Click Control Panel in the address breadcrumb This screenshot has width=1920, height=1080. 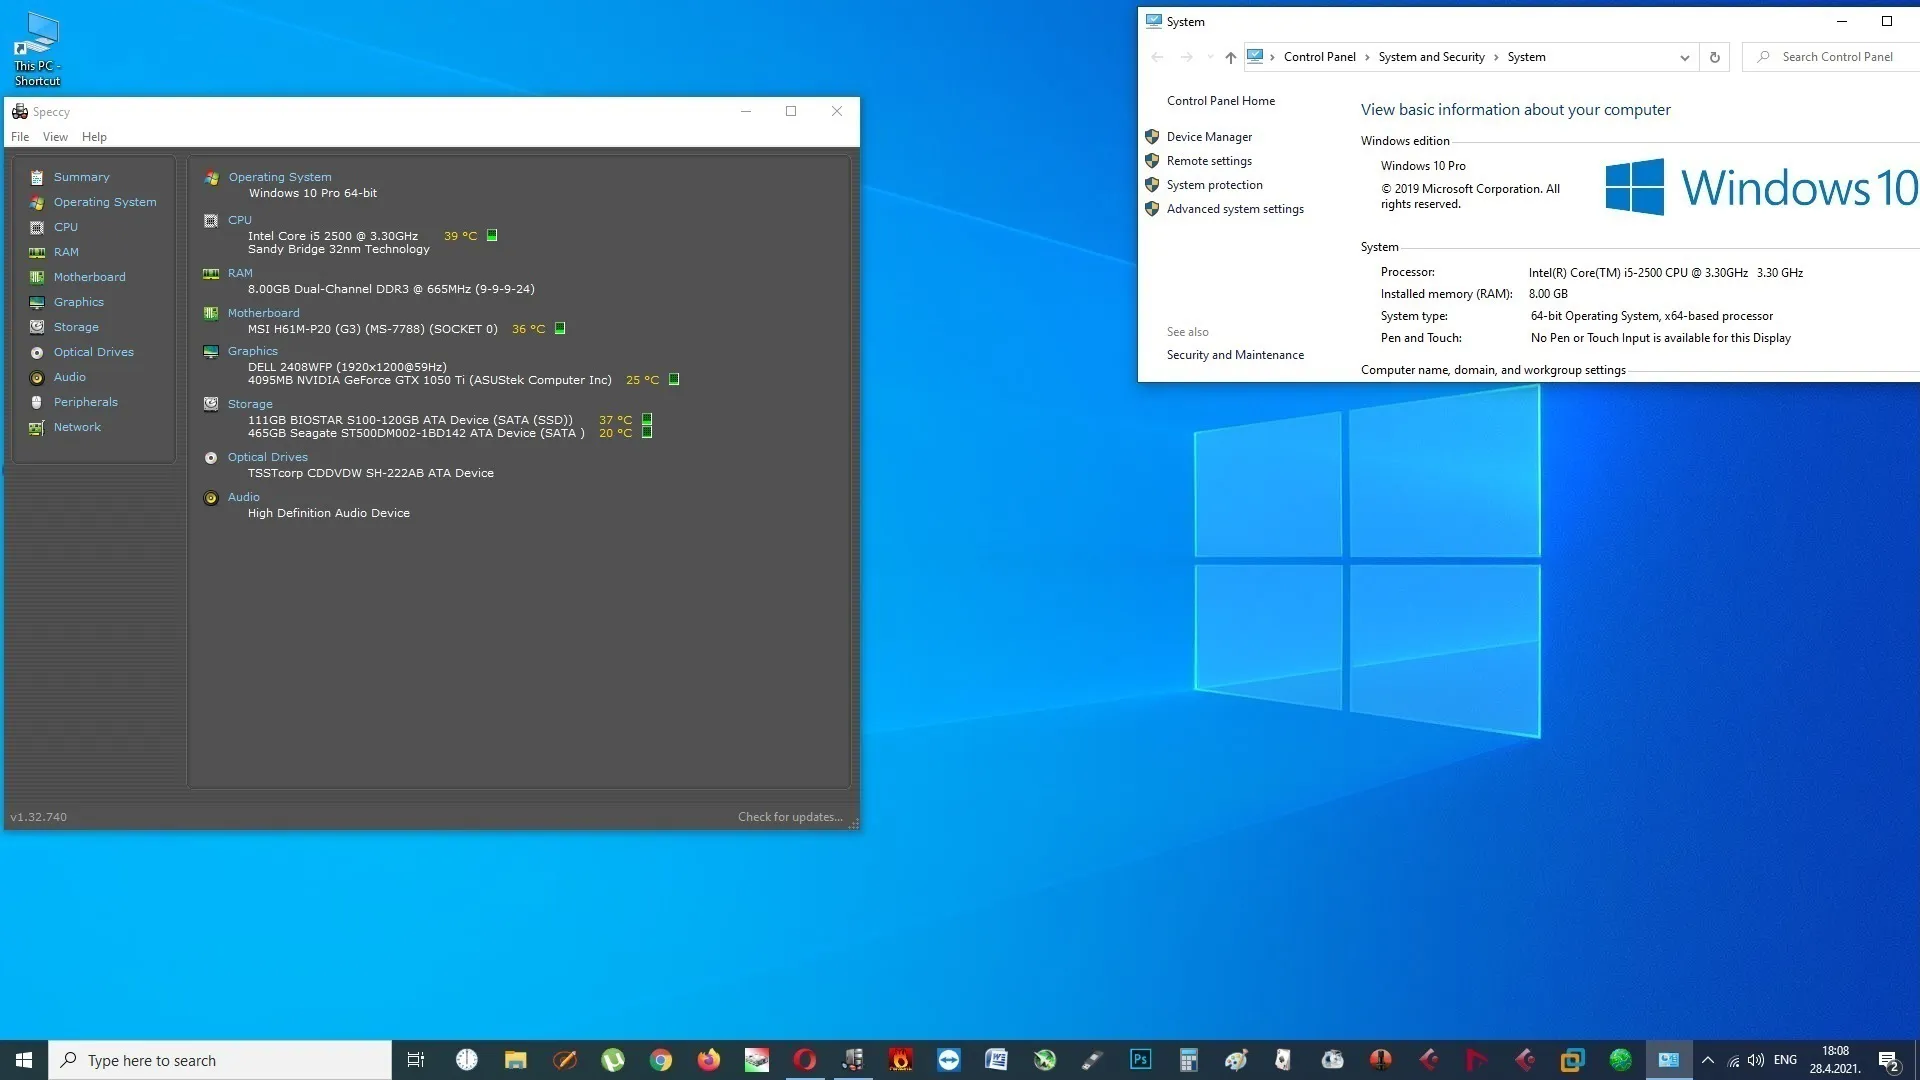tap(1320, 57)
